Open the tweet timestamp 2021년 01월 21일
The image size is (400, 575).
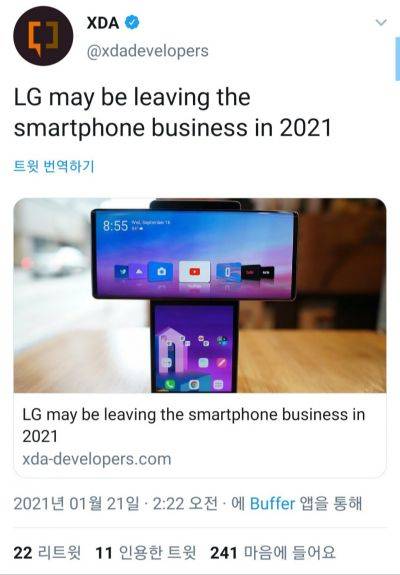click(x=76, y=504)
